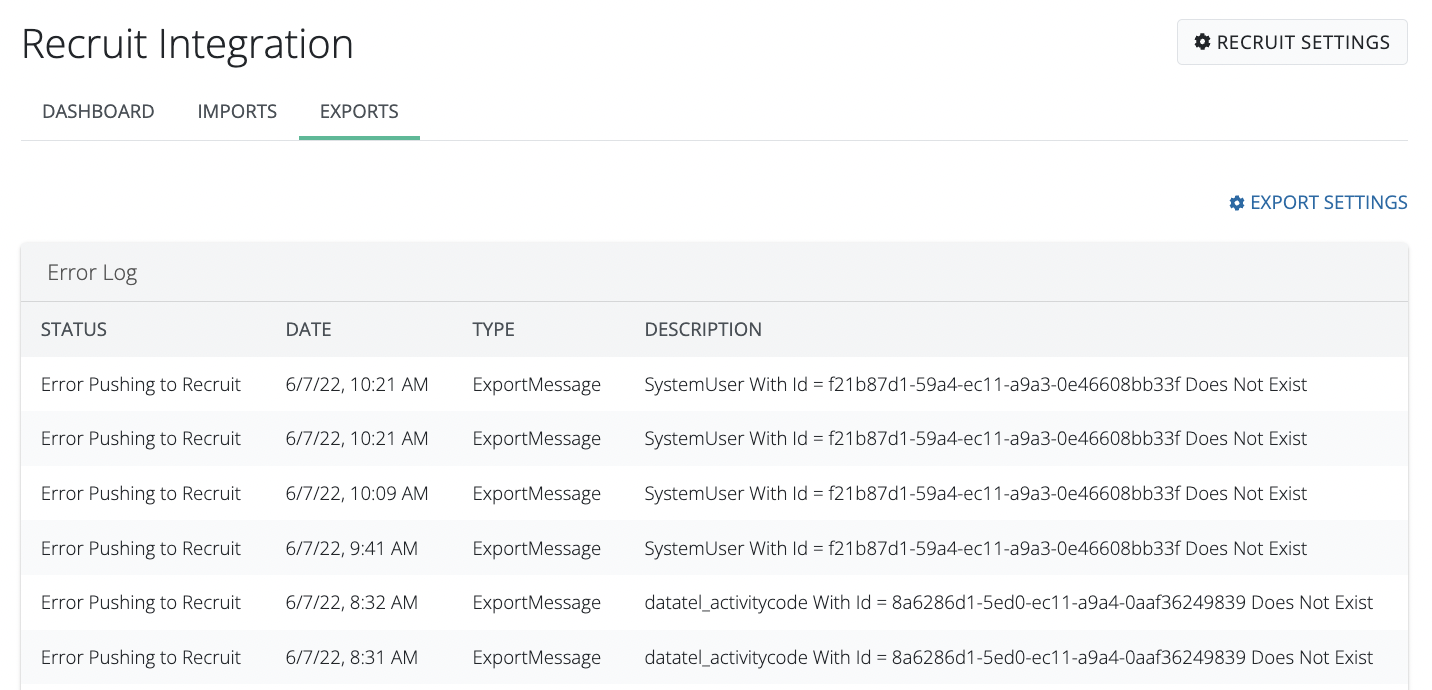Click the STATUS column header
The image size is (1432, 690).
[x=74, y=329]
